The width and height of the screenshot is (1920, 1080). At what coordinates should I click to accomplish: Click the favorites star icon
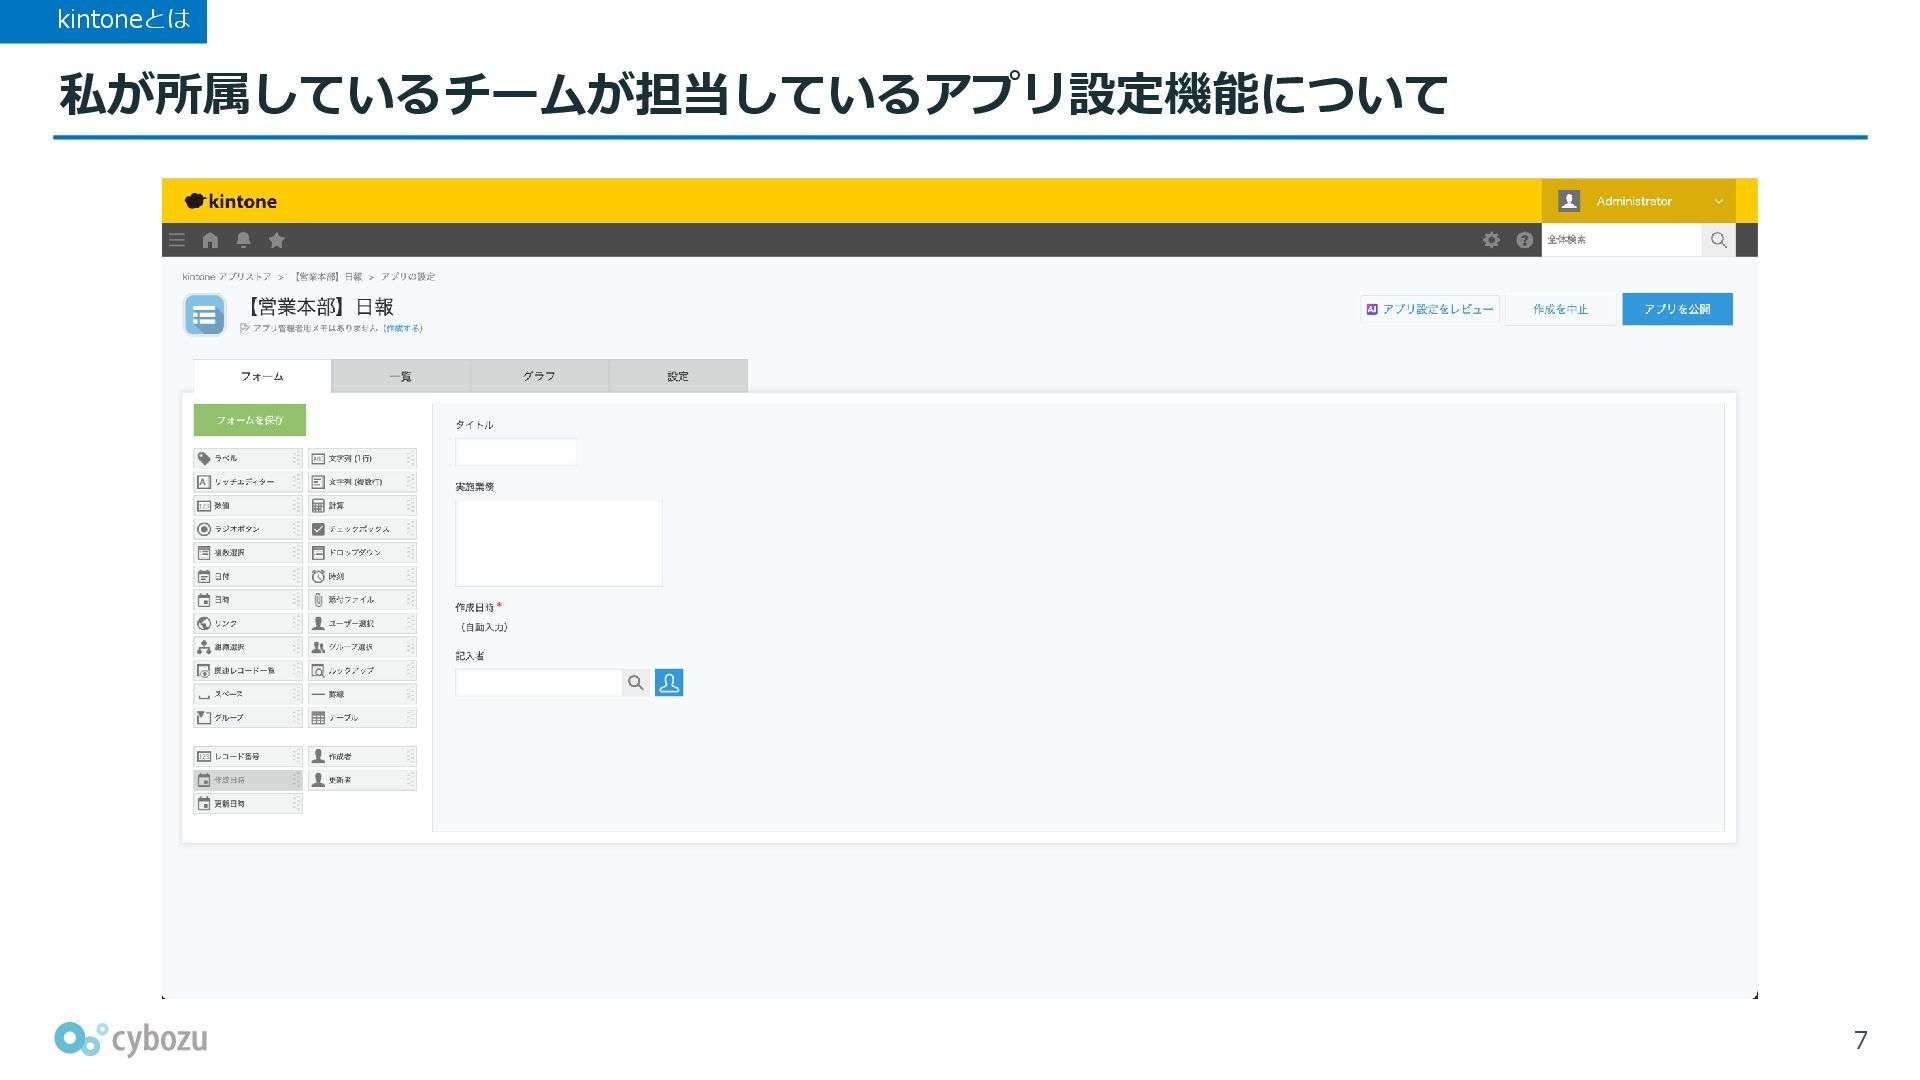click(x=277, y=240)
